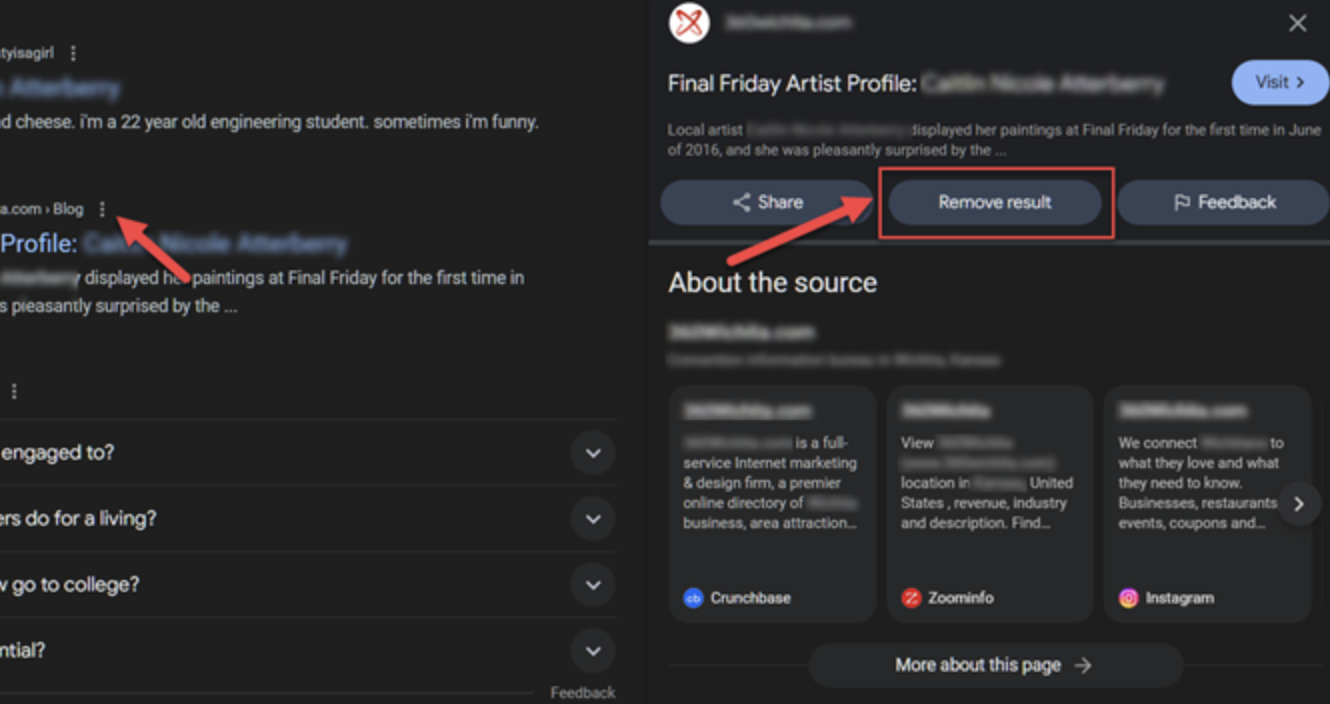Click the Feedback link under the questions
This screenshot has width=1330, height=704.
[582, 692]
